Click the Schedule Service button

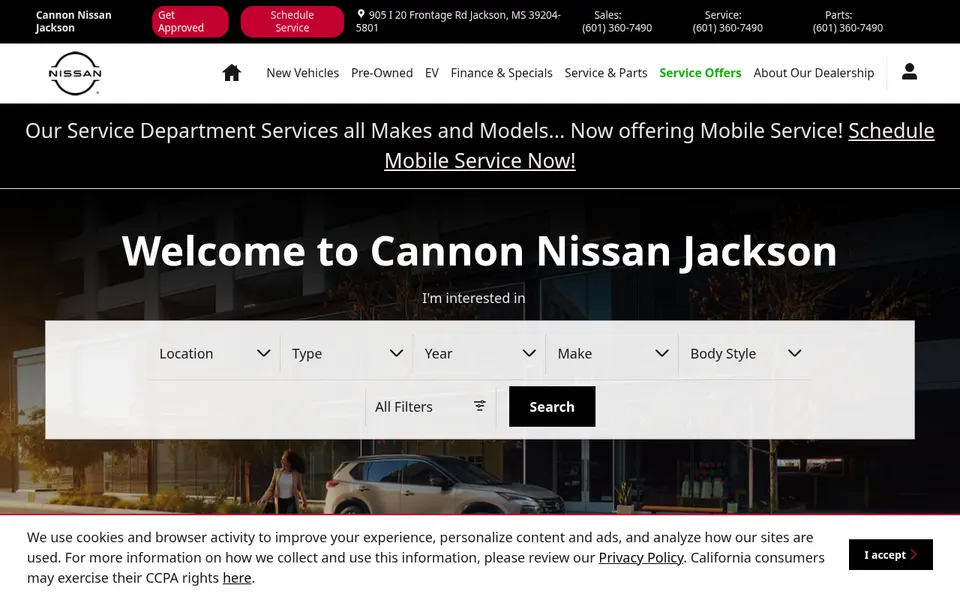pyautogui.click(x=292, y=21)
